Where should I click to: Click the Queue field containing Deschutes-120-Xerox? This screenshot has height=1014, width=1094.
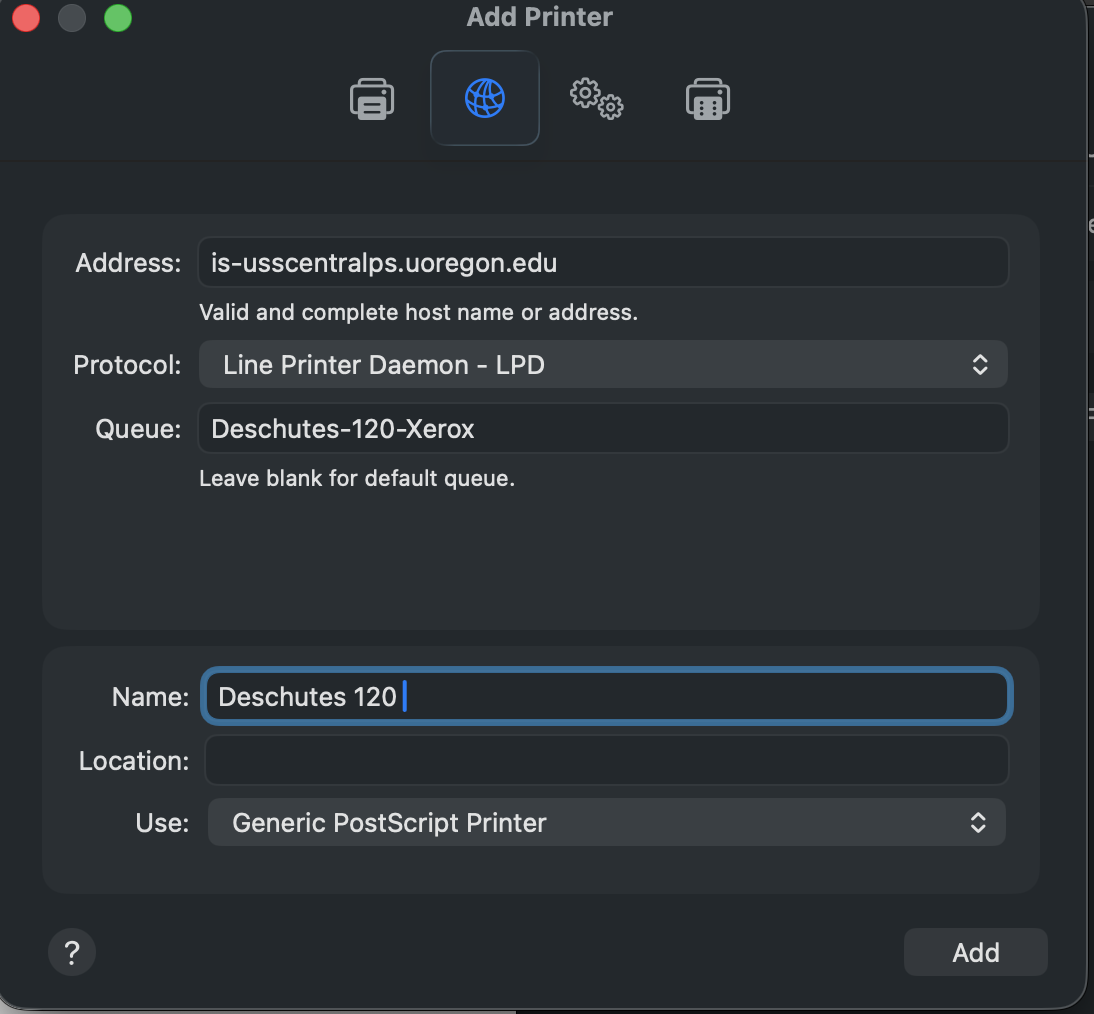coord(603,428)
